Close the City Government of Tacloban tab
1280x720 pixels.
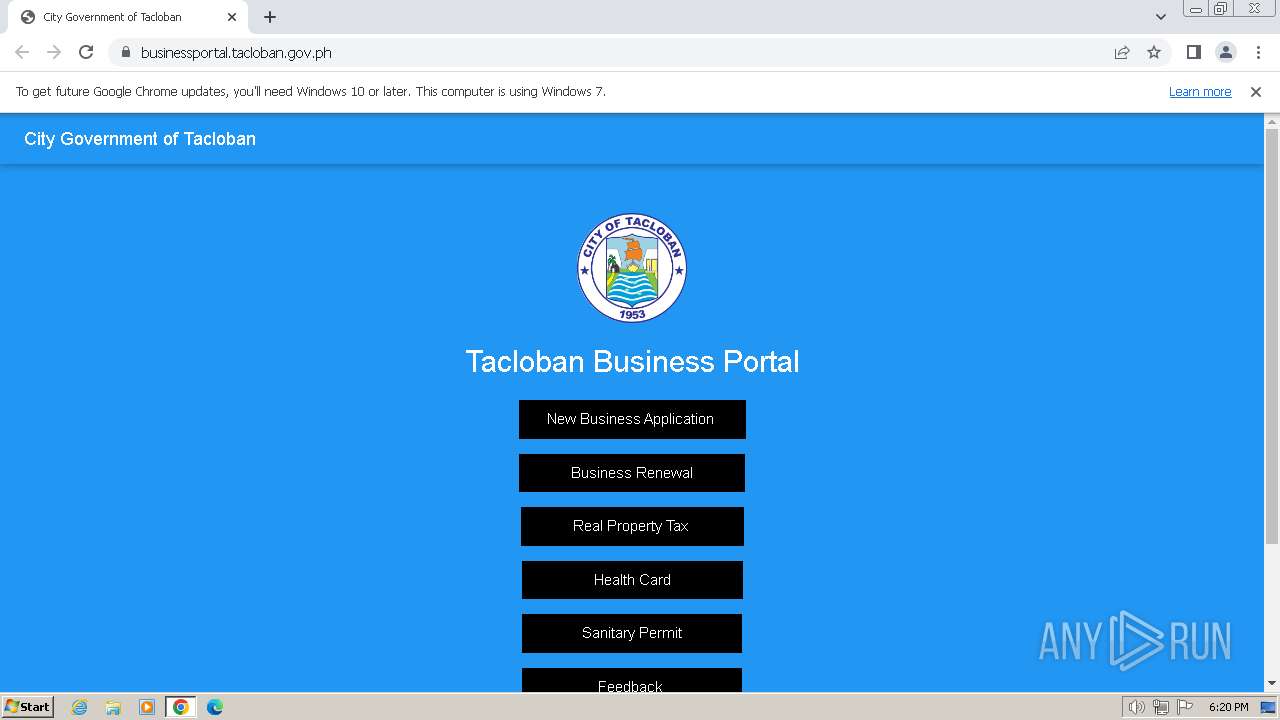point(232,17)
